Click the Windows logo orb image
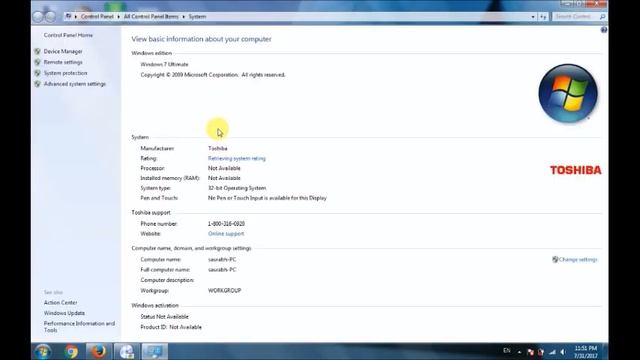 [568, 93]
